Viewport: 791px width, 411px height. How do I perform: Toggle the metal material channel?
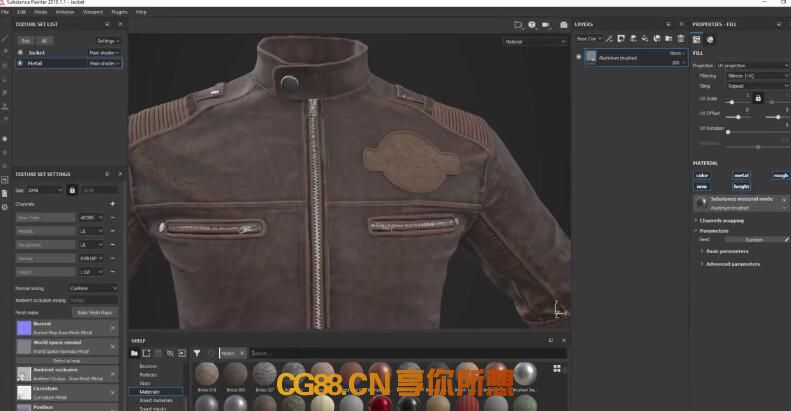pos(741,175)
